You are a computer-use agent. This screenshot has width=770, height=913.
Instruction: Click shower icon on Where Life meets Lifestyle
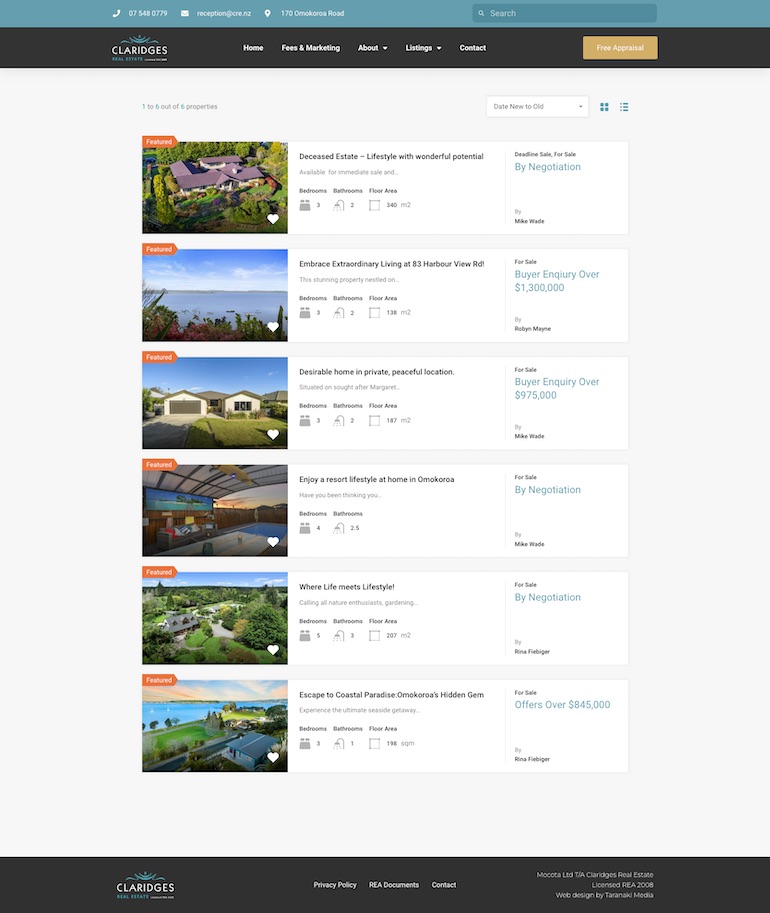point(338,636)
